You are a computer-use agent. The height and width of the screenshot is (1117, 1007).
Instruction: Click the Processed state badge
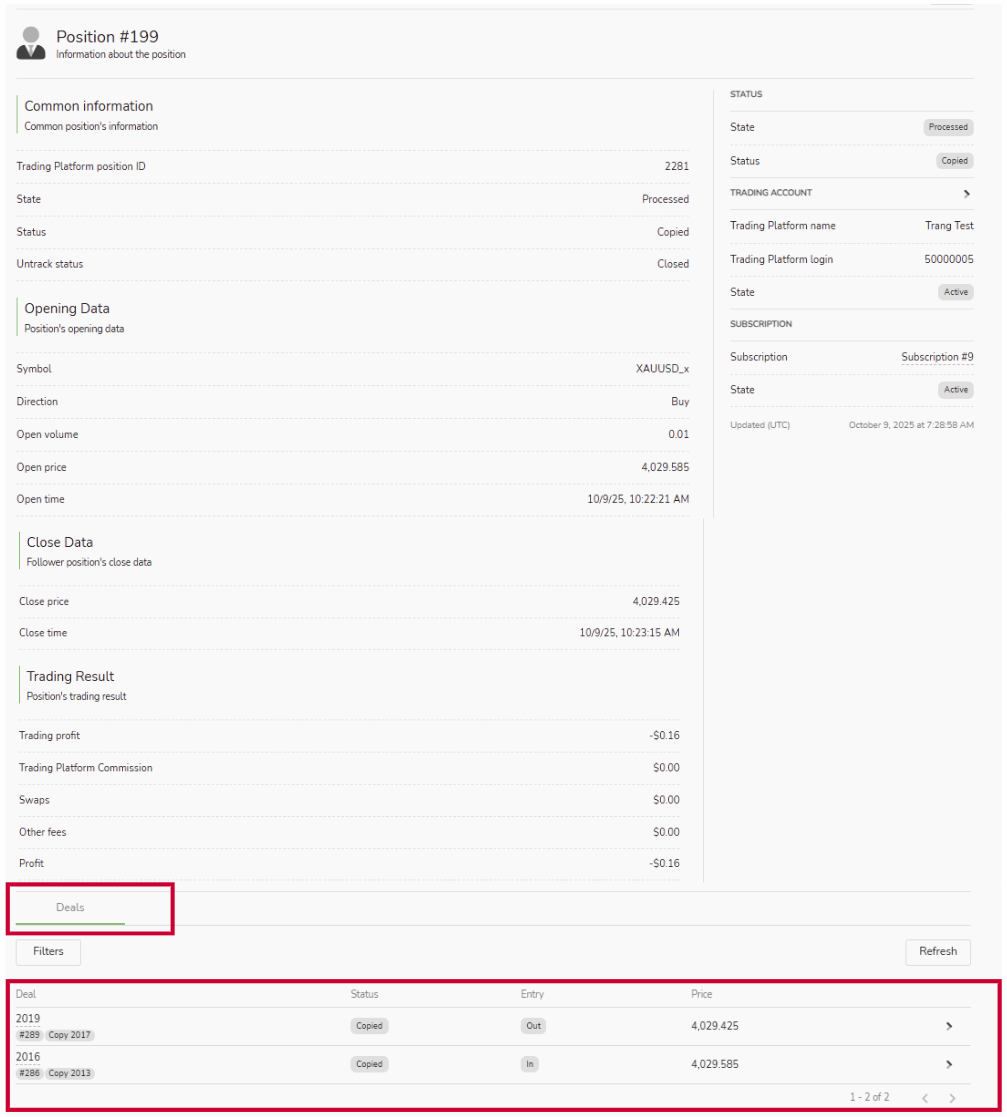947,127
